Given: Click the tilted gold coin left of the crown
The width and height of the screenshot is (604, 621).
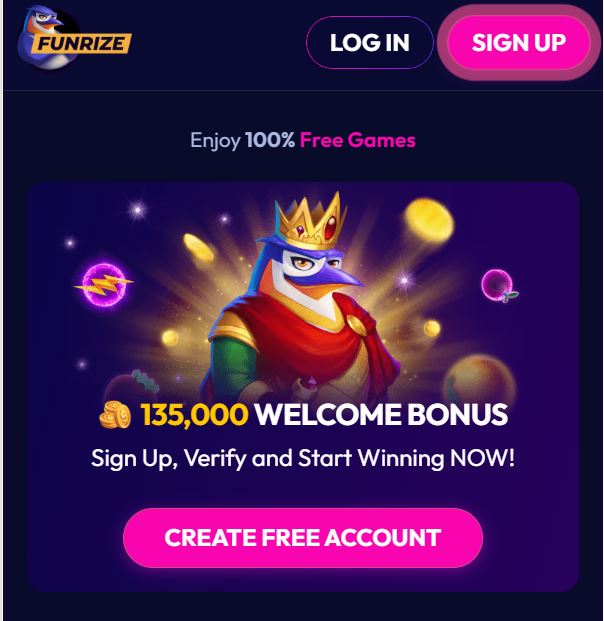Looking at the screenshot, I should 199,247.
